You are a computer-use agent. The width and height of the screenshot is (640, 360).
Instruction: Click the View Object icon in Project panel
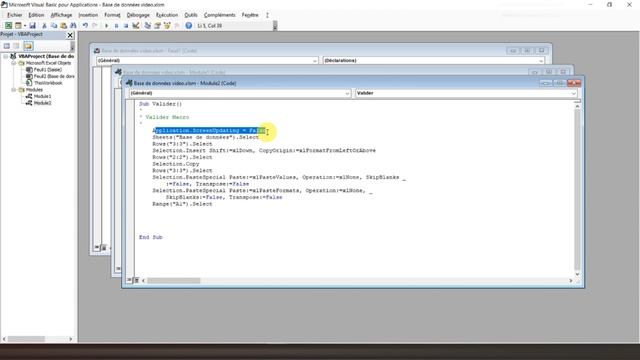[x=16, y=46]
